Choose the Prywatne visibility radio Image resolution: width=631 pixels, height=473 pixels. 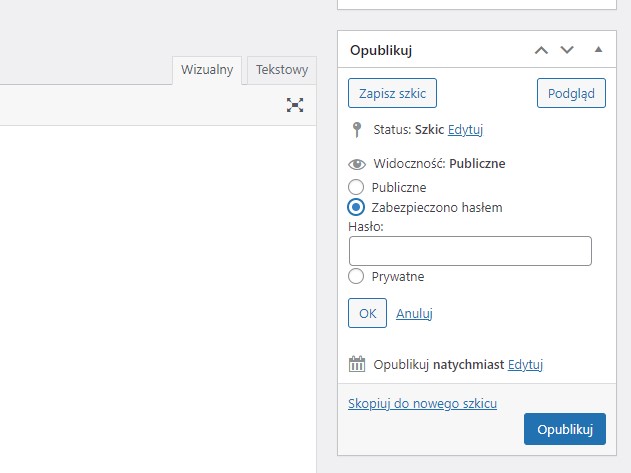pos(356,276)
